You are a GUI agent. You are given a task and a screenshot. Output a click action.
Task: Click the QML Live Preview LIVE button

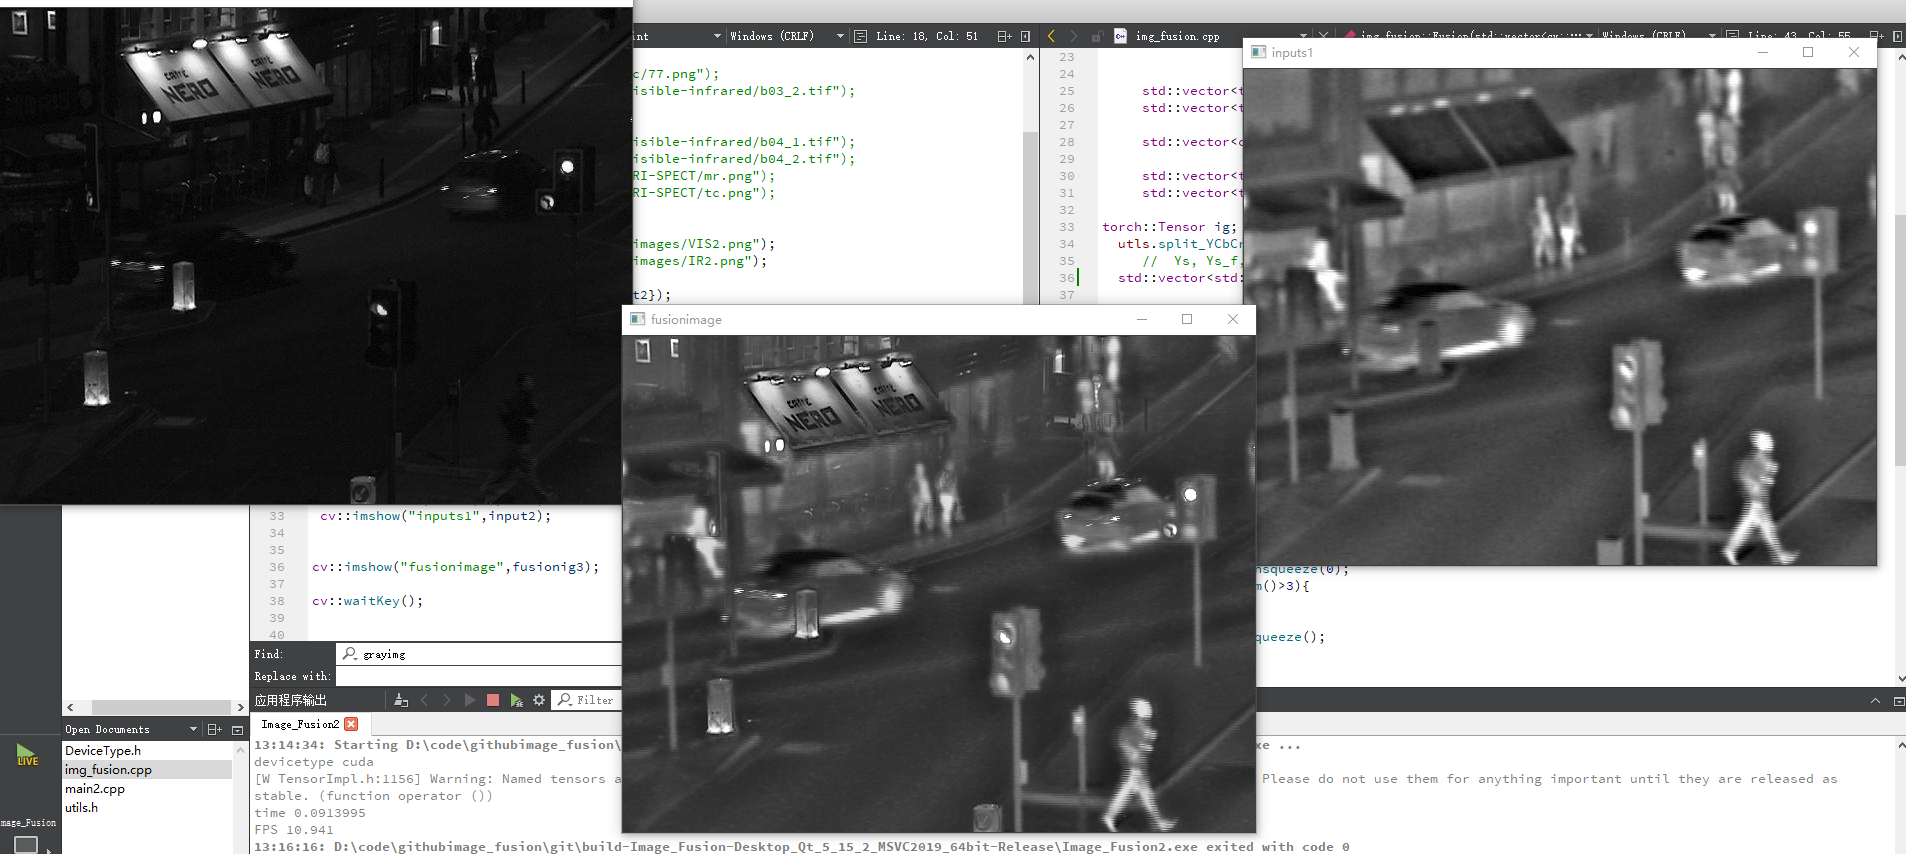[27, 755]
